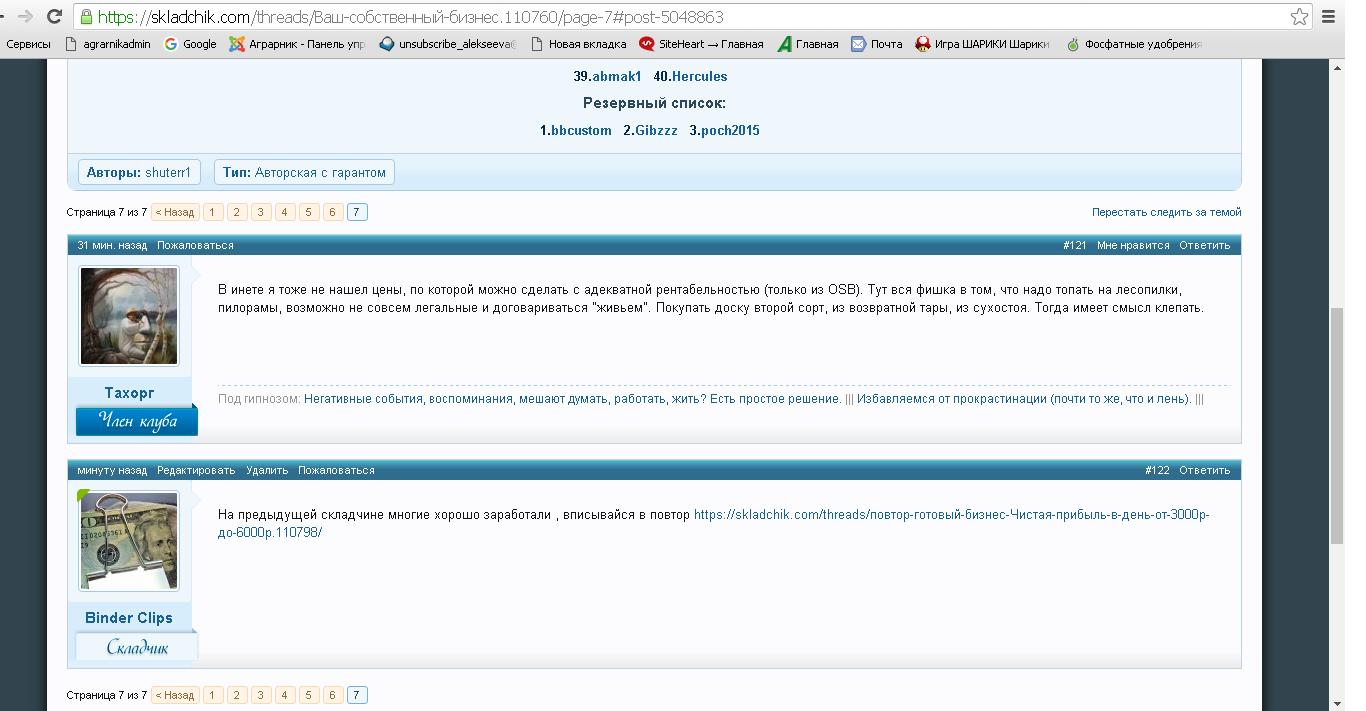Open Тахорг avatar image
This screenshot has height=711, width=1366.
[129, 316]
